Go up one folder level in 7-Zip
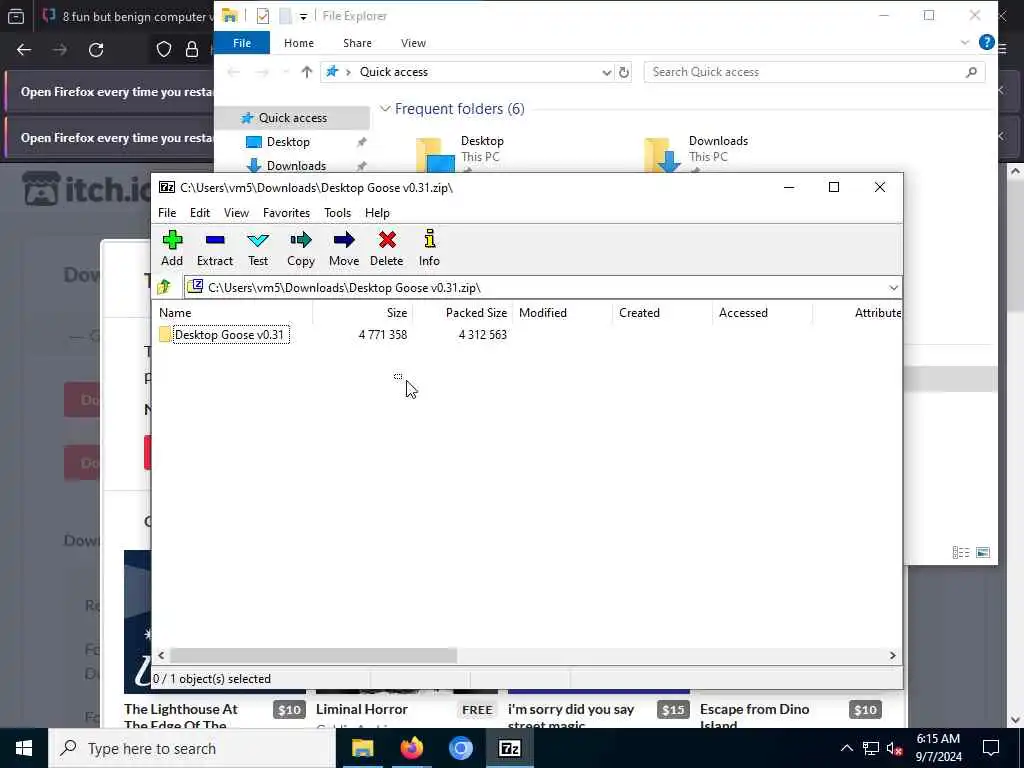The image size is (1024, 768). pyautogui.click(x=164, y=287)
